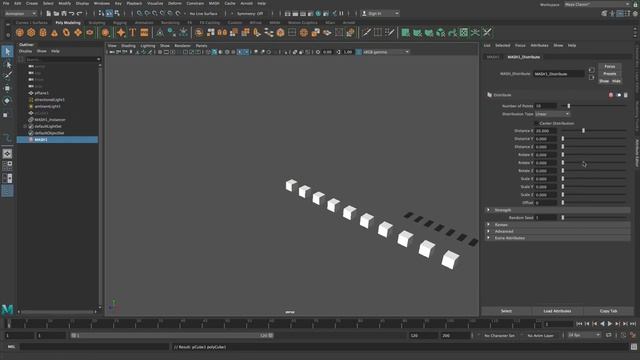Toggle the Center Distribution checkbox
640x360 pixels.
[x=536, y=123]
